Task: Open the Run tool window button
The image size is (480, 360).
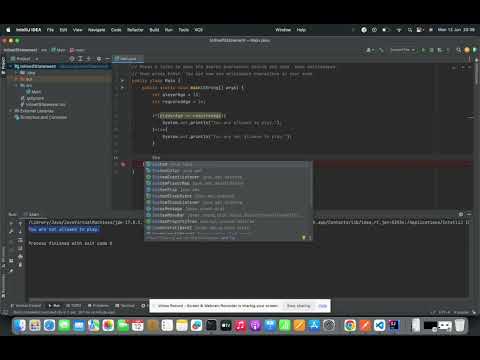Action: (x=54, y=306)
